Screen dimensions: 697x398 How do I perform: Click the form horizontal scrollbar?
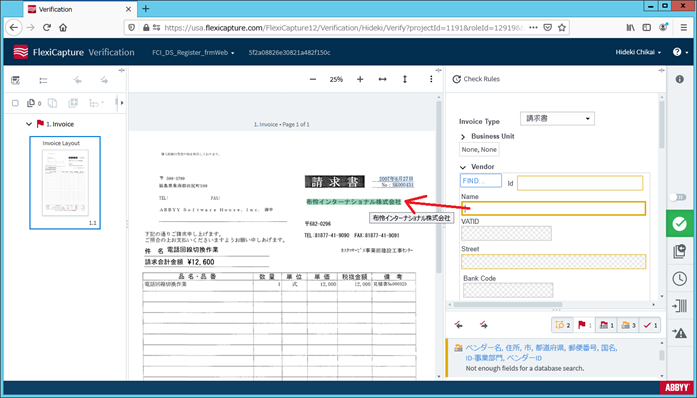[x=508, y=305]
